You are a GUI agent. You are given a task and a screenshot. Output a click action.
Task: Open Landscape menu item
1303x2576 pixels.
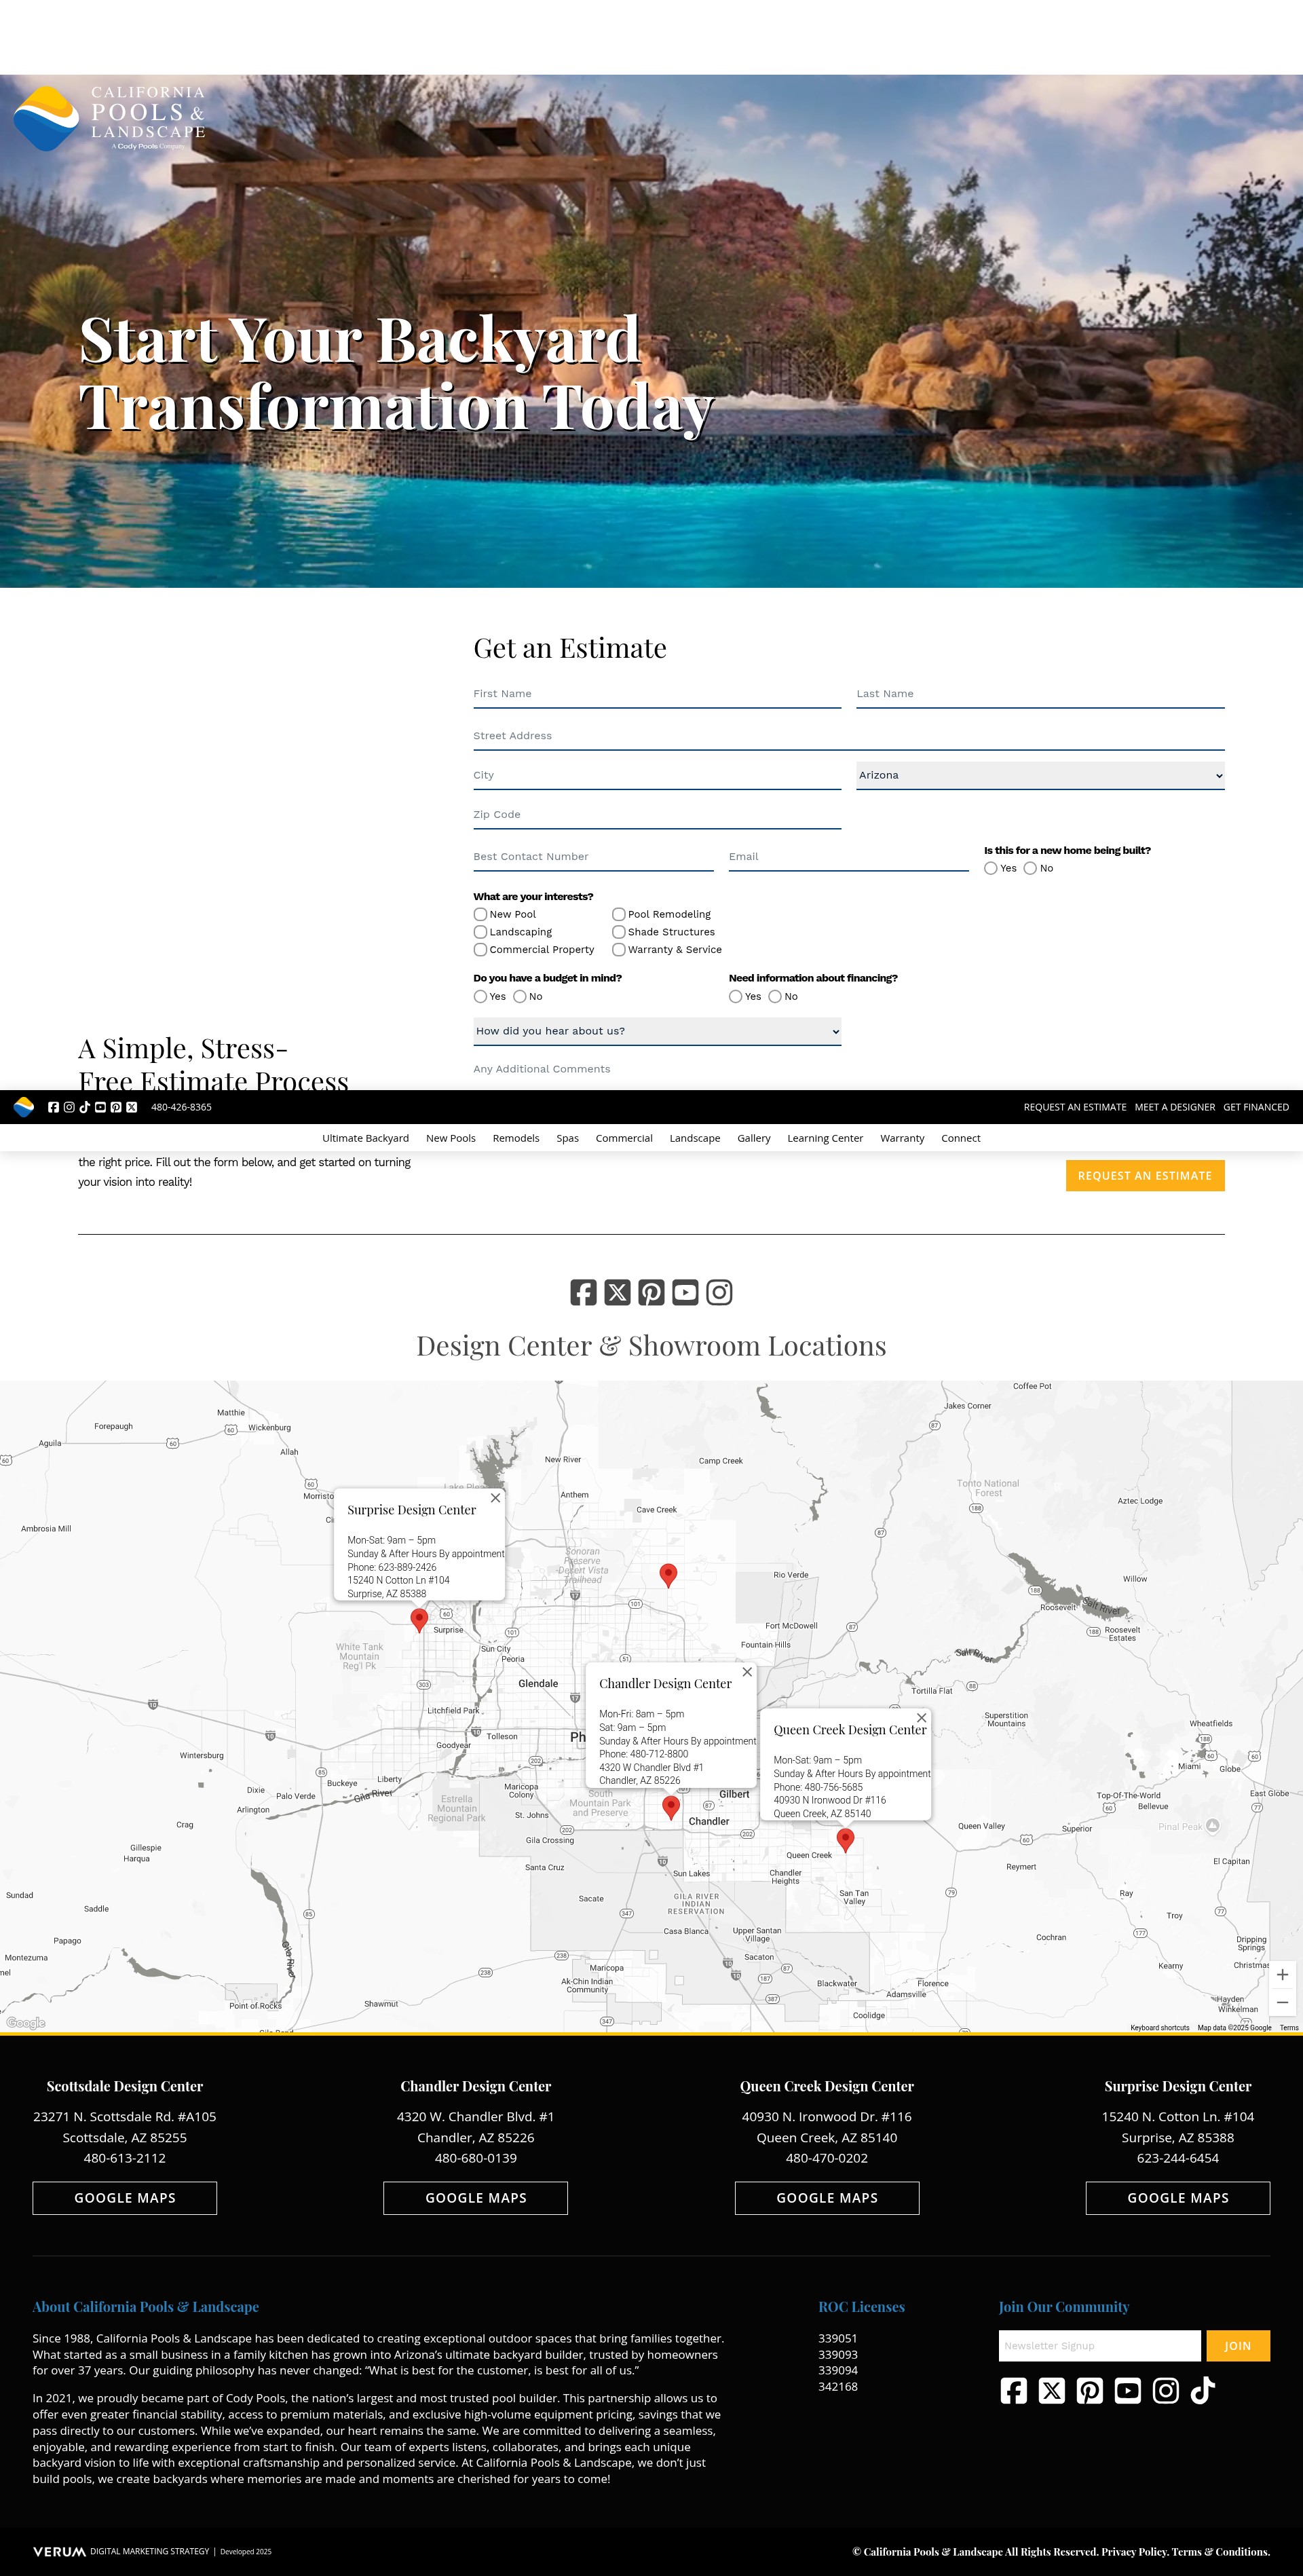(x=695, y=1138)
